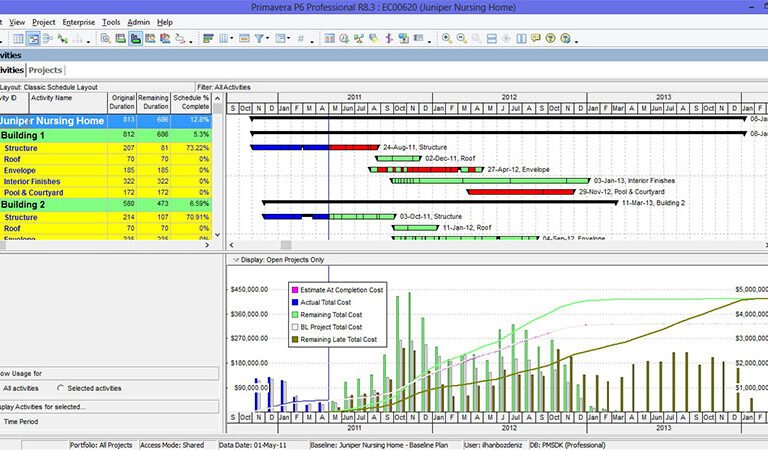
Task: Open the Tools menu
Action: (x=111, y=22)
